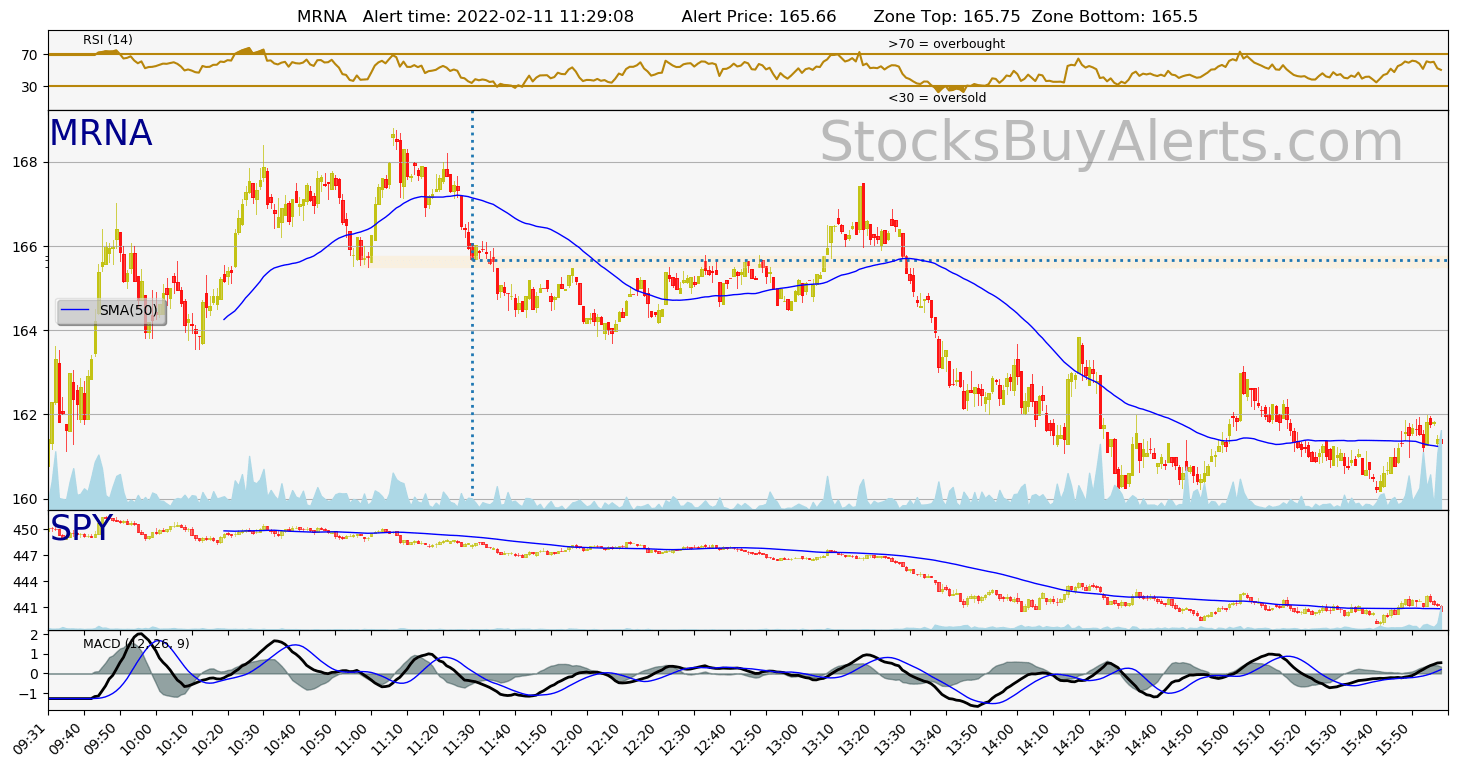
Task: Click the 447 SPY axis label
Action: [x=26, y=556]
